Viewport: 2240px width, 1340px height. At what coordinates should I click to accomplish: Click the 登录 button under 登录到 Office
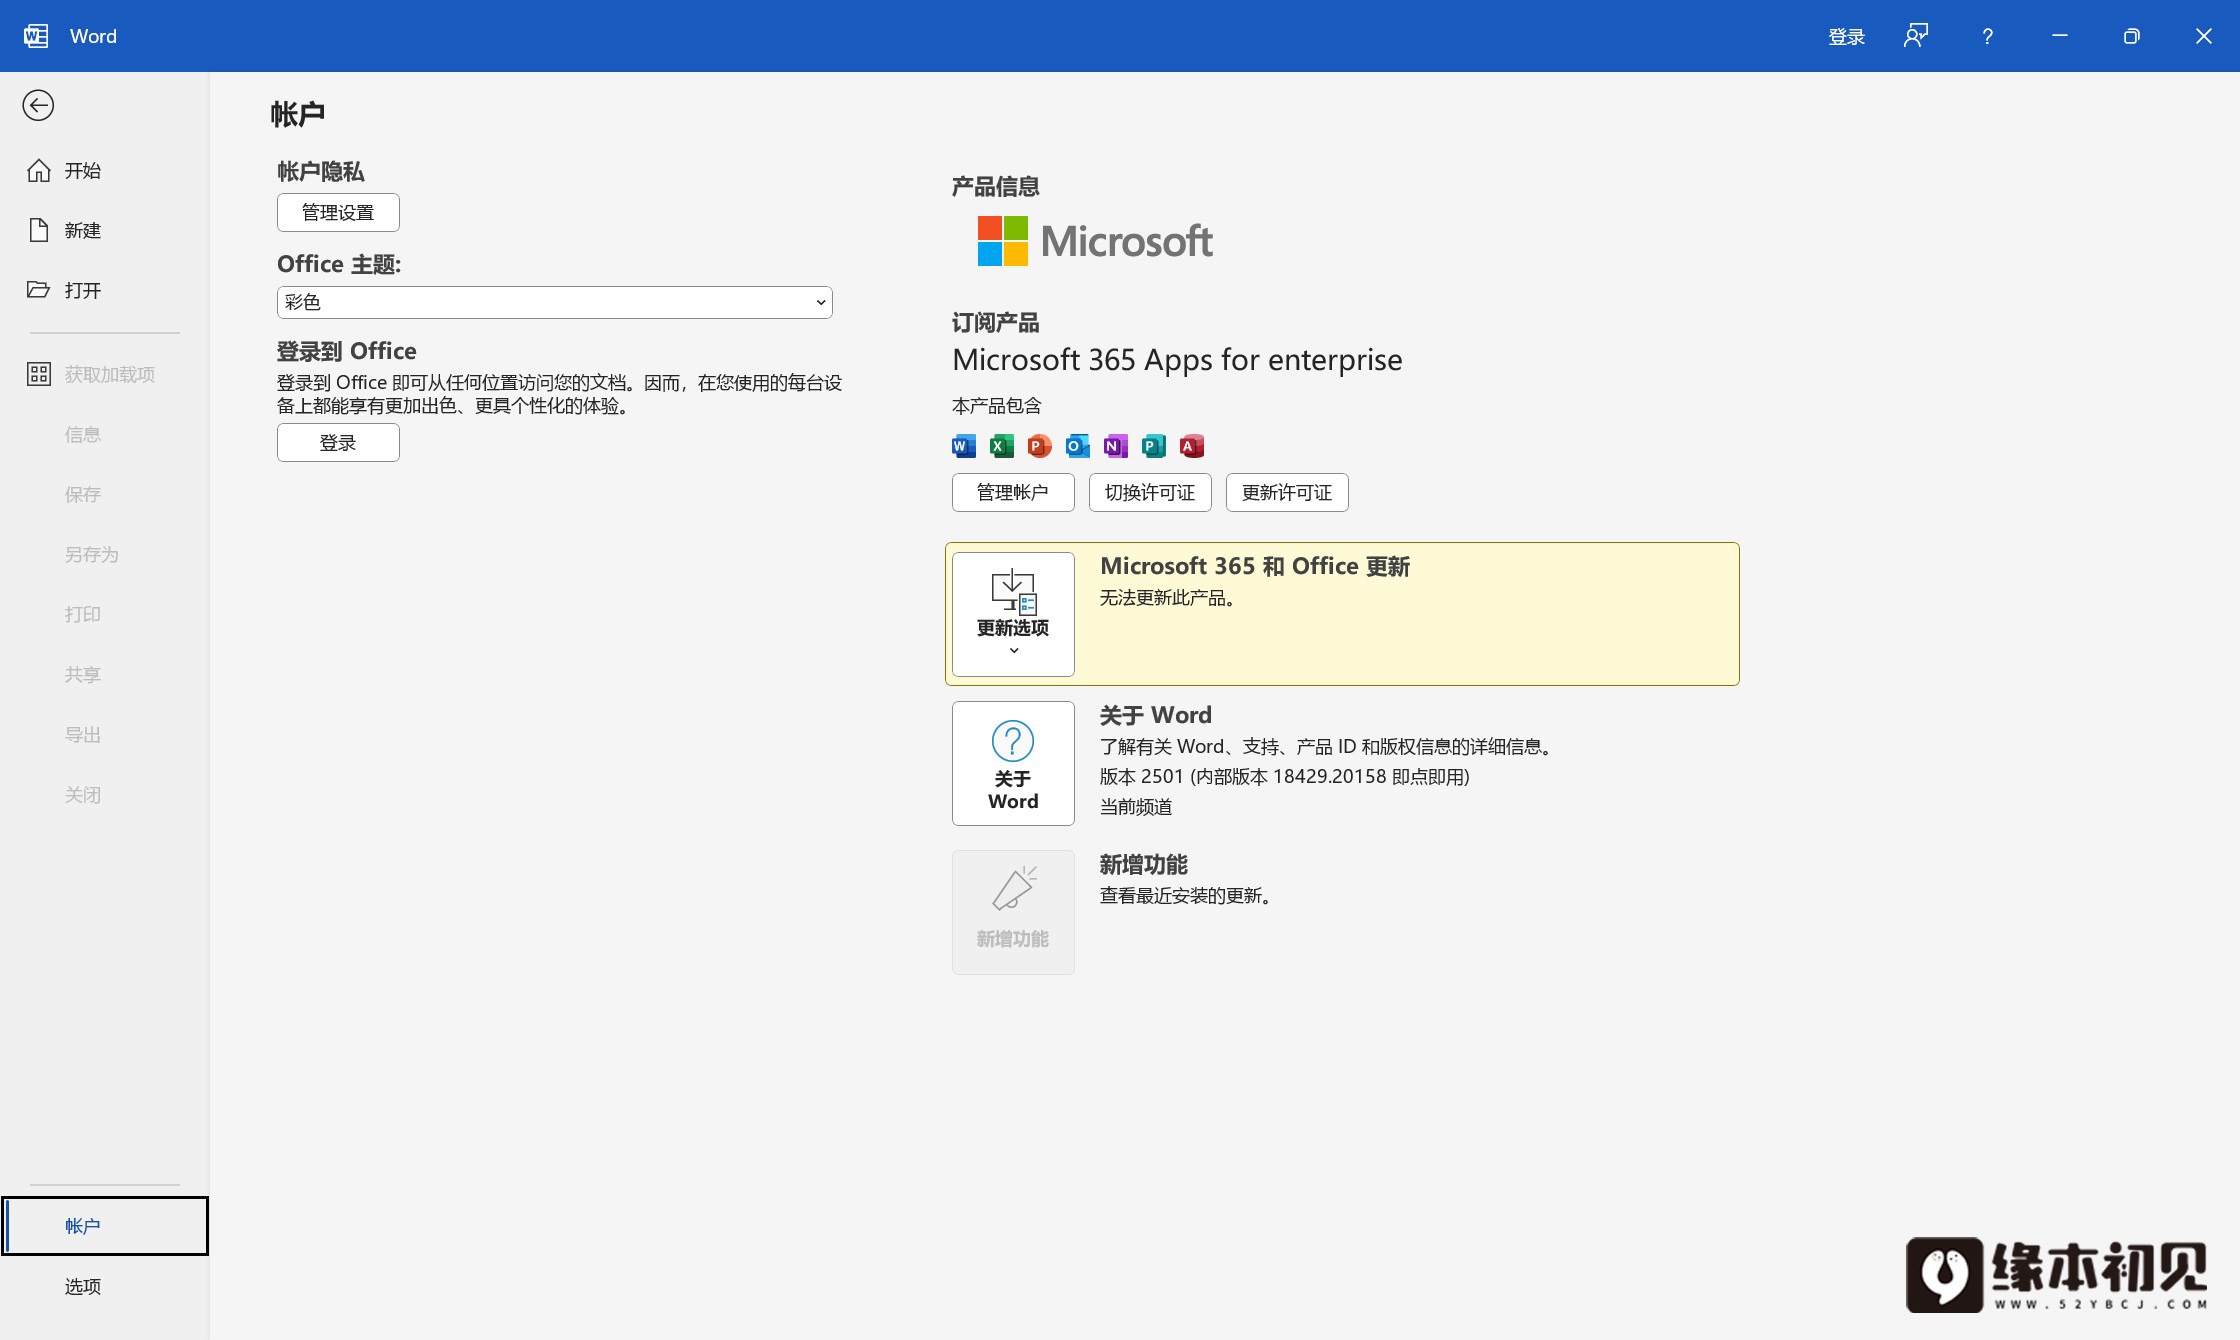[338, 442]
